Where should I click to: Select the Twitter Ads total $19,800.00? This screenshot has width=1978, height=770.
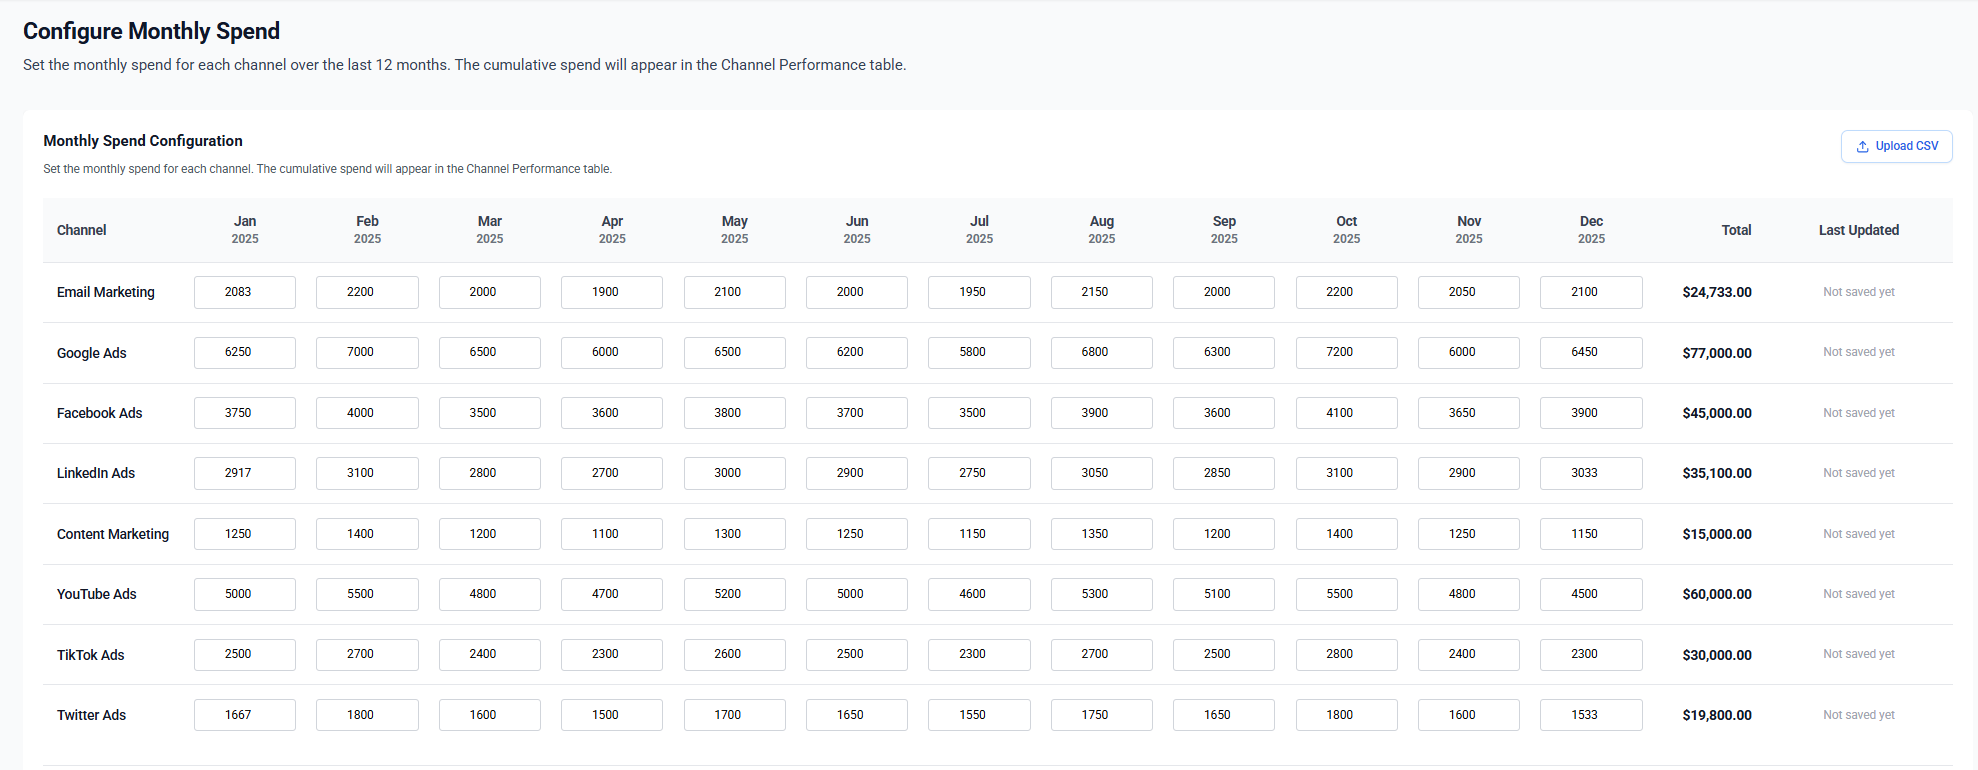(x=1717, y=715)
